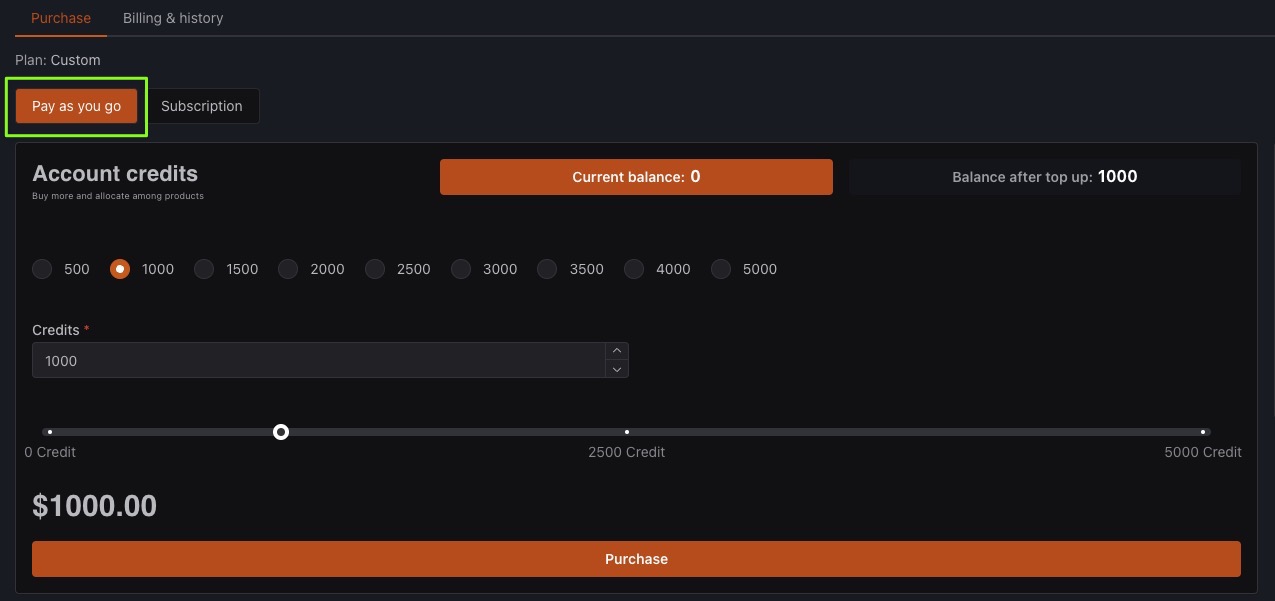Pick the 4000 credits radio option
Image resolution: width=1275 pixels, height=601 pixels.
click(634, 269)
